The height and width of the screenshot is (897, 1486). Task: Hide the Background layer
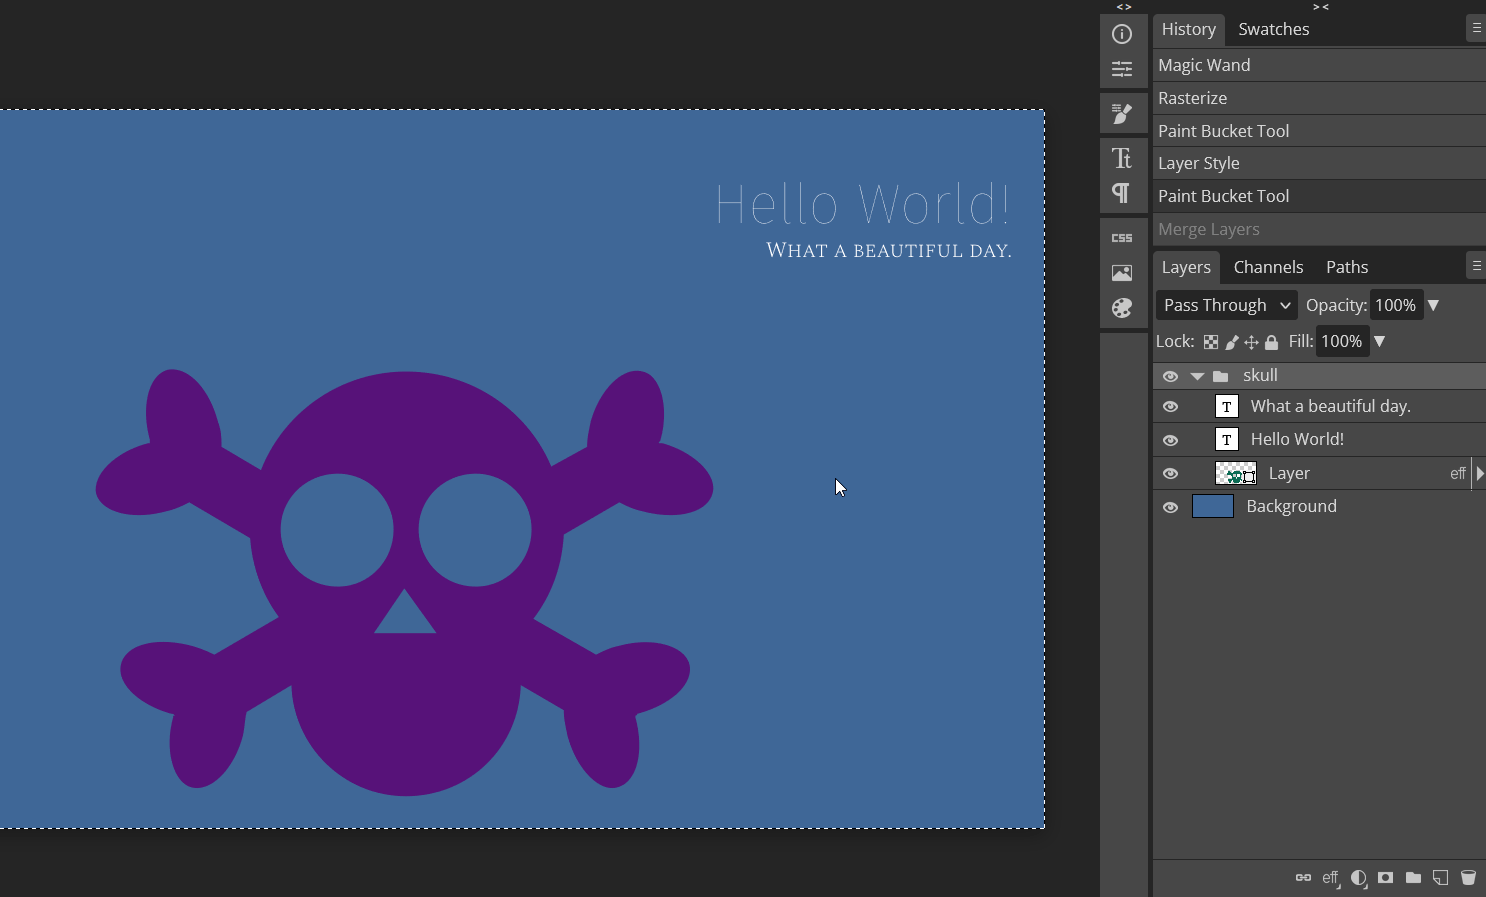point(1170,507)
